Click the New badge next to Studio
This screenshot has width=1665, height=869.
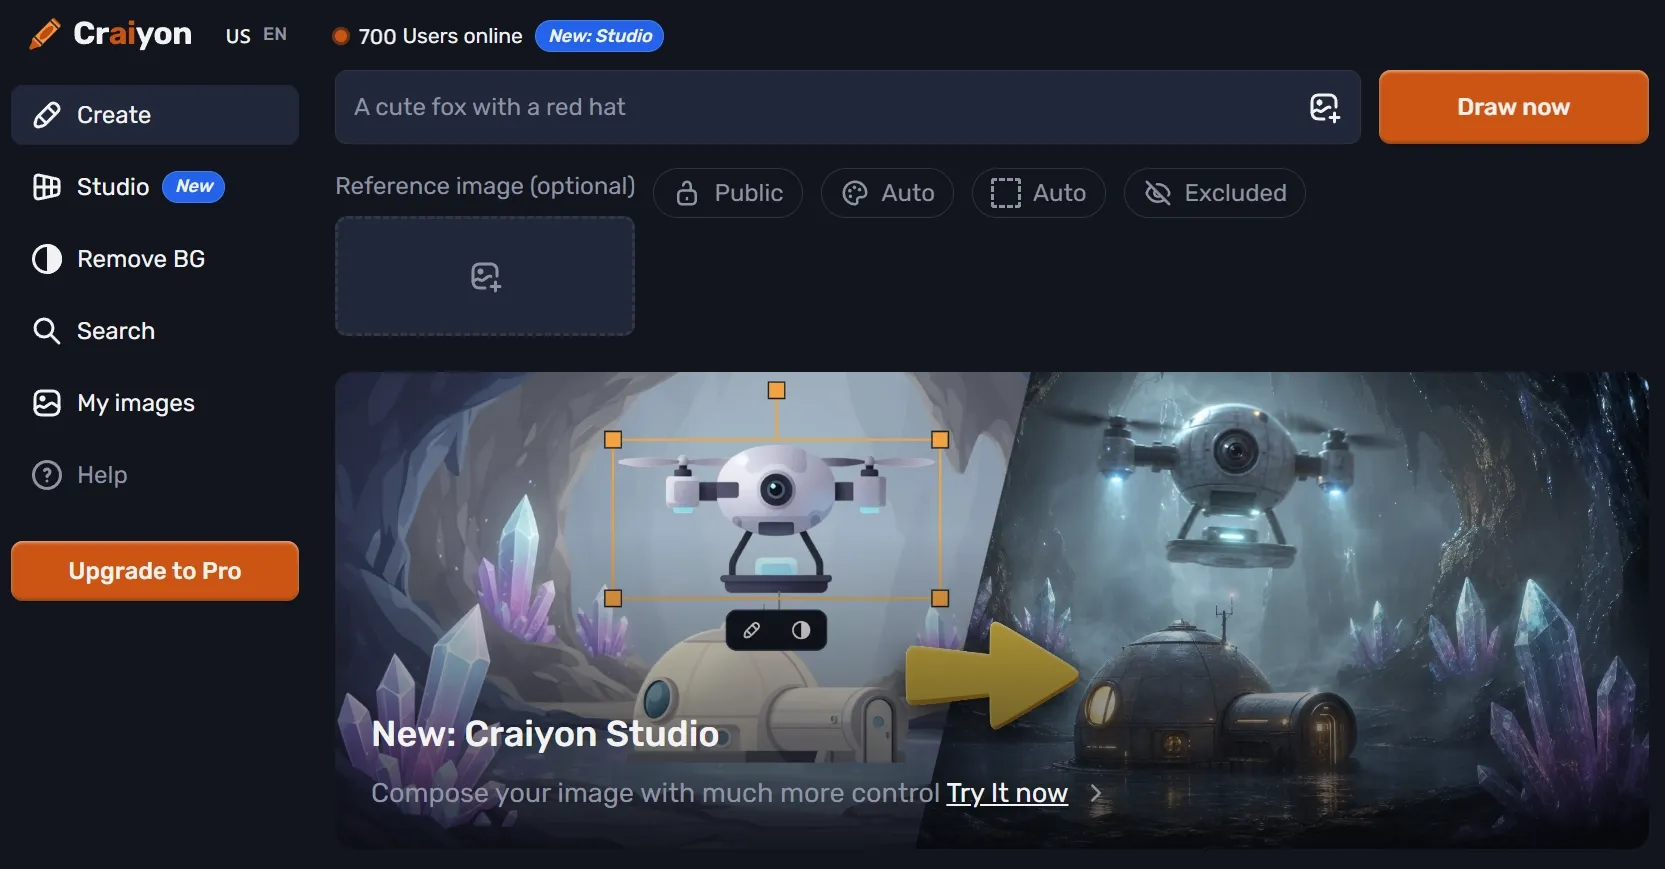pyautogui.click(x=194, y=187)
